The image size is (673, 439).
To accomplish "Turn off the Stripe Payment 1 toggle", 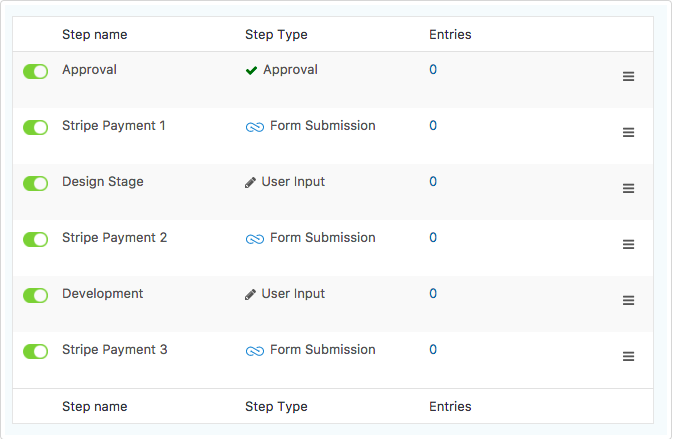I will click(x=36, y=127).
